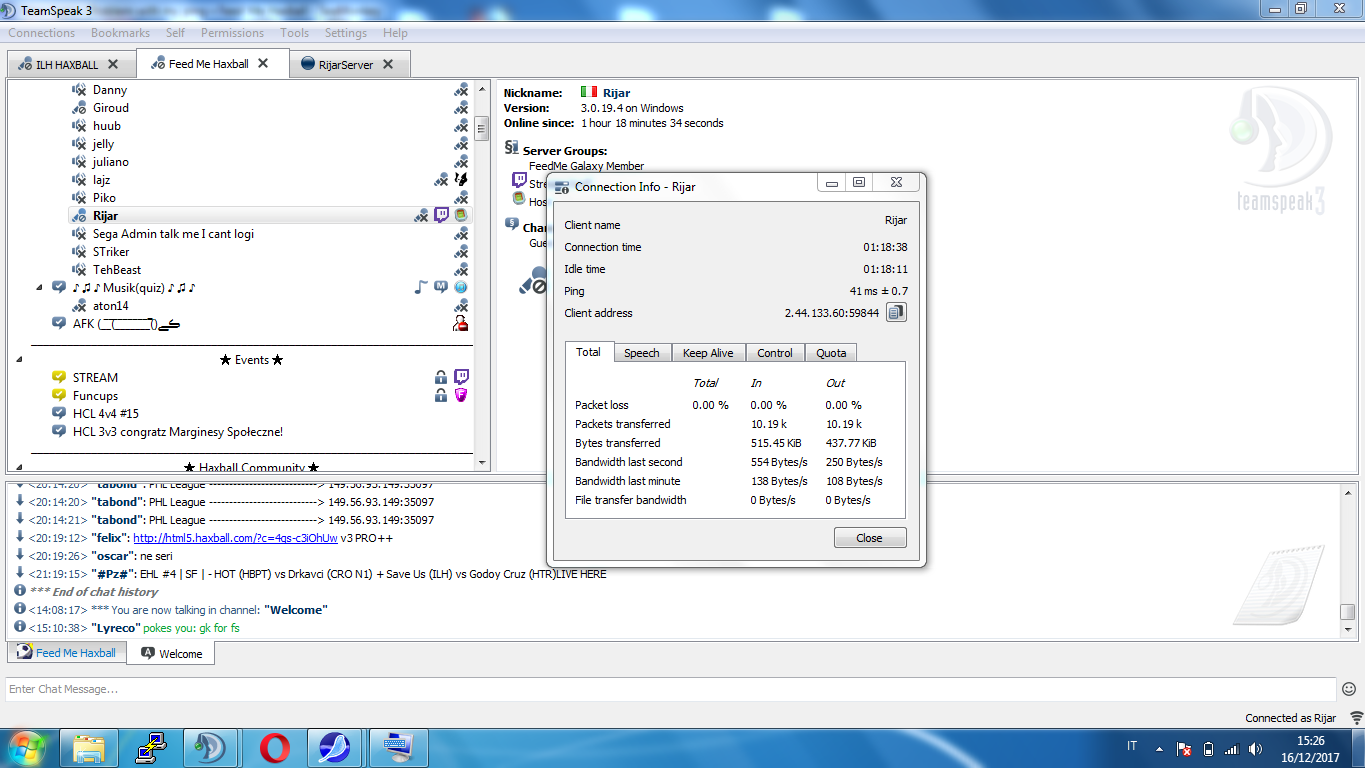The height and width of the screenshot is (768, 1365).
Task: Click the network signal icon in system tray
Action: coord(1232,748)
